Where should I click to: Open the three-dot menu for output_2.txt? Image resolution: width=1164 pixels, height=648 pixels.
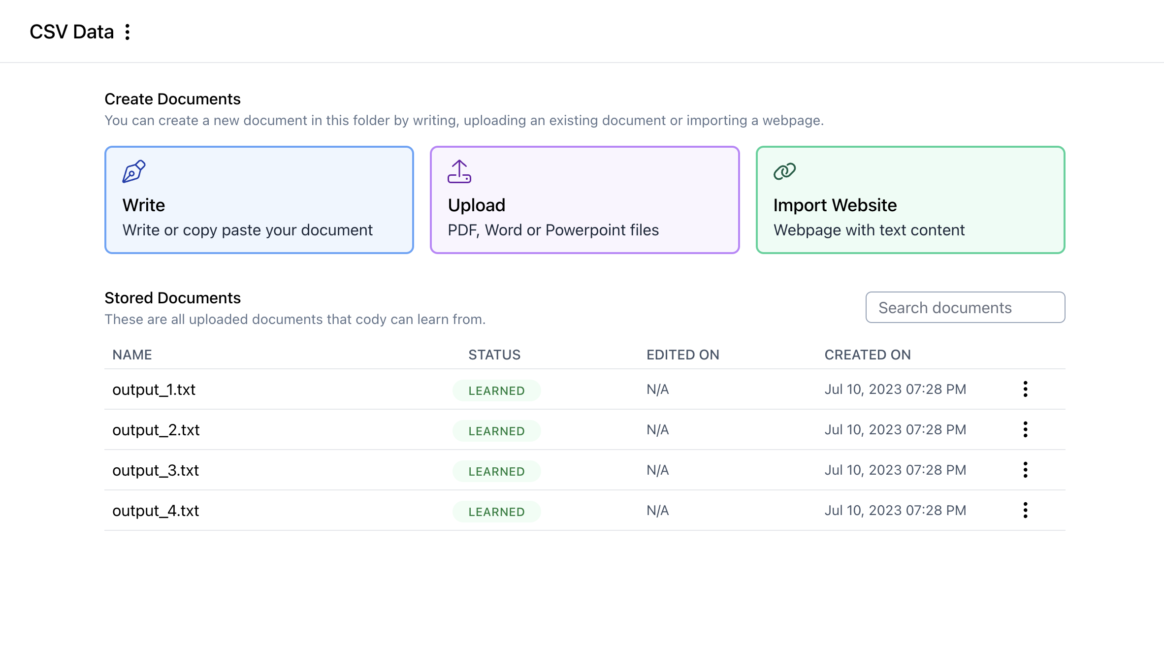pos(1025,430)
